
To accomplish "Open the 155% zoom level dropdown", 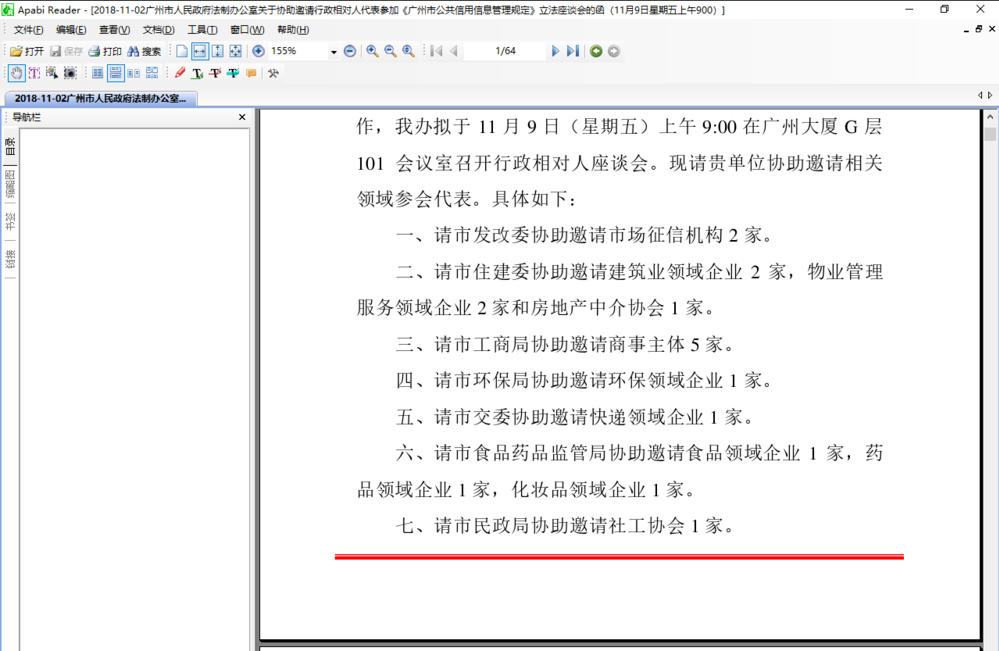I will [x=333, y=52].
